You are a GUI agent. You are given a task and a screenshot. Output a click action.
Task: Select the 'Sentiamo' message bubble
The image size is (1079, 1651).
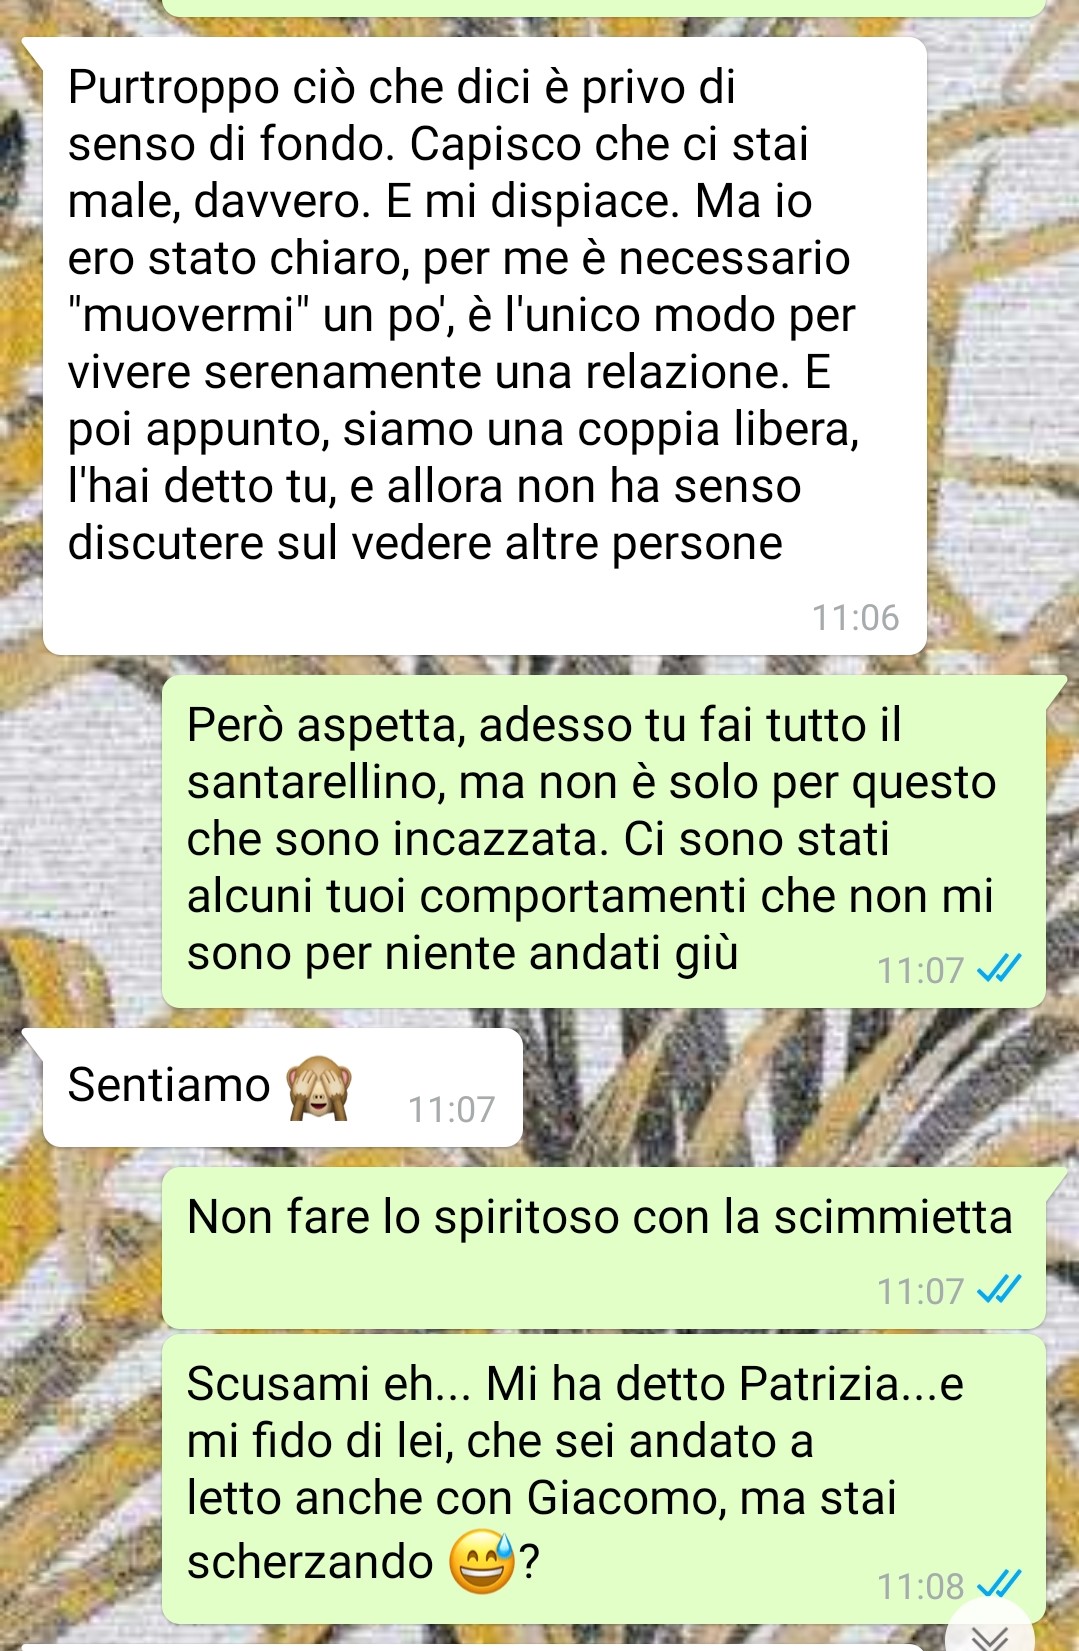283,1087
